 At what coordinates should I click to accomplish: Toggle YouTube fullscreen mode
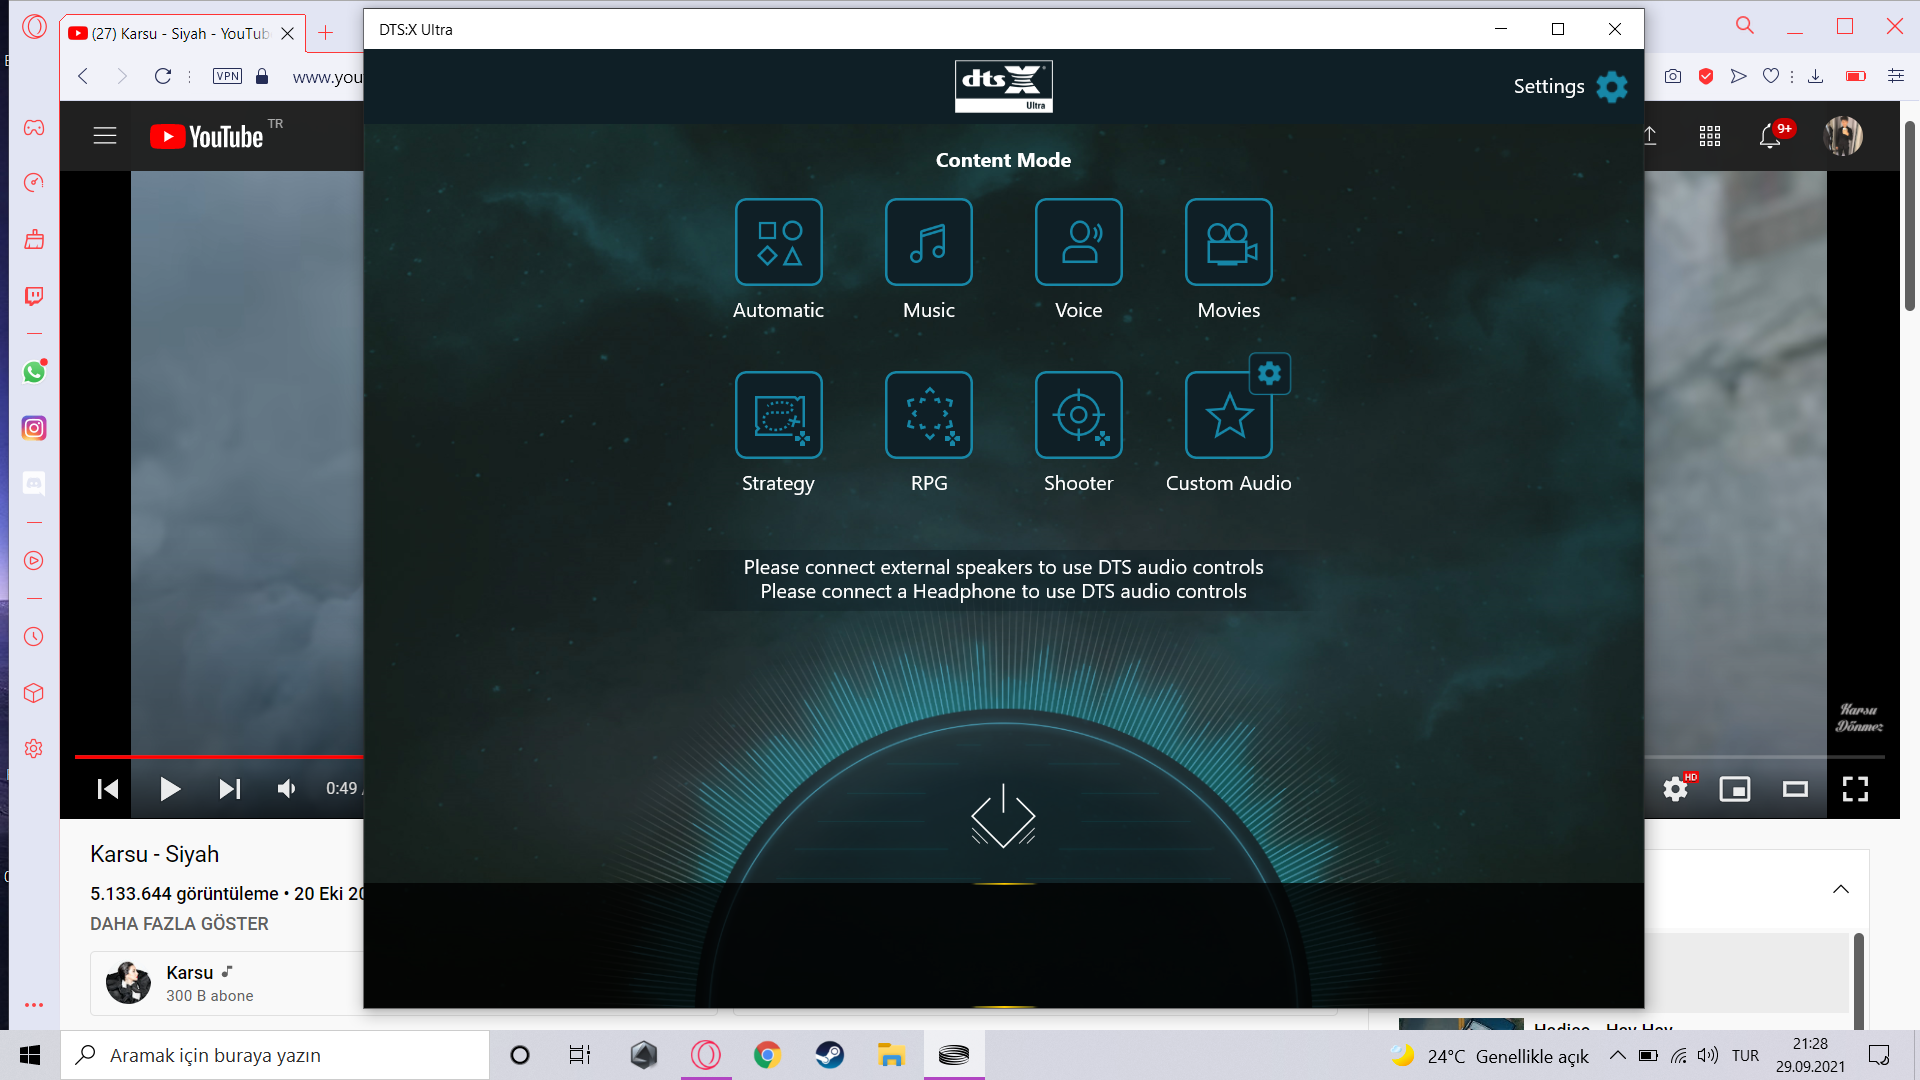1855,789
